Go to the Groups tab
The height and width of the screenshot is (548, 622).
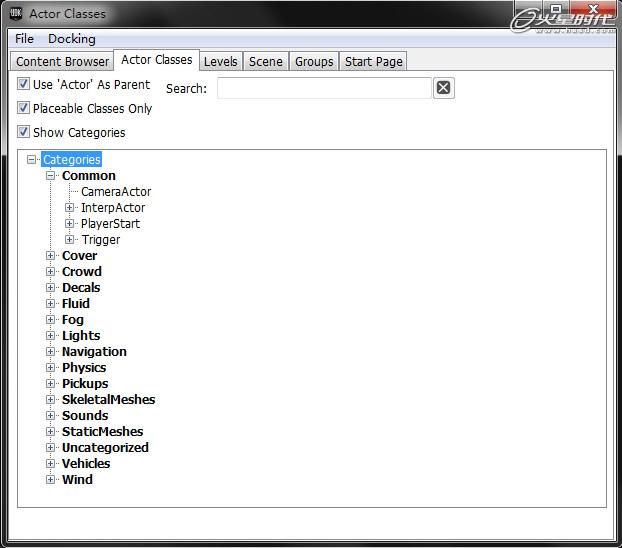(x=314, y=62)
